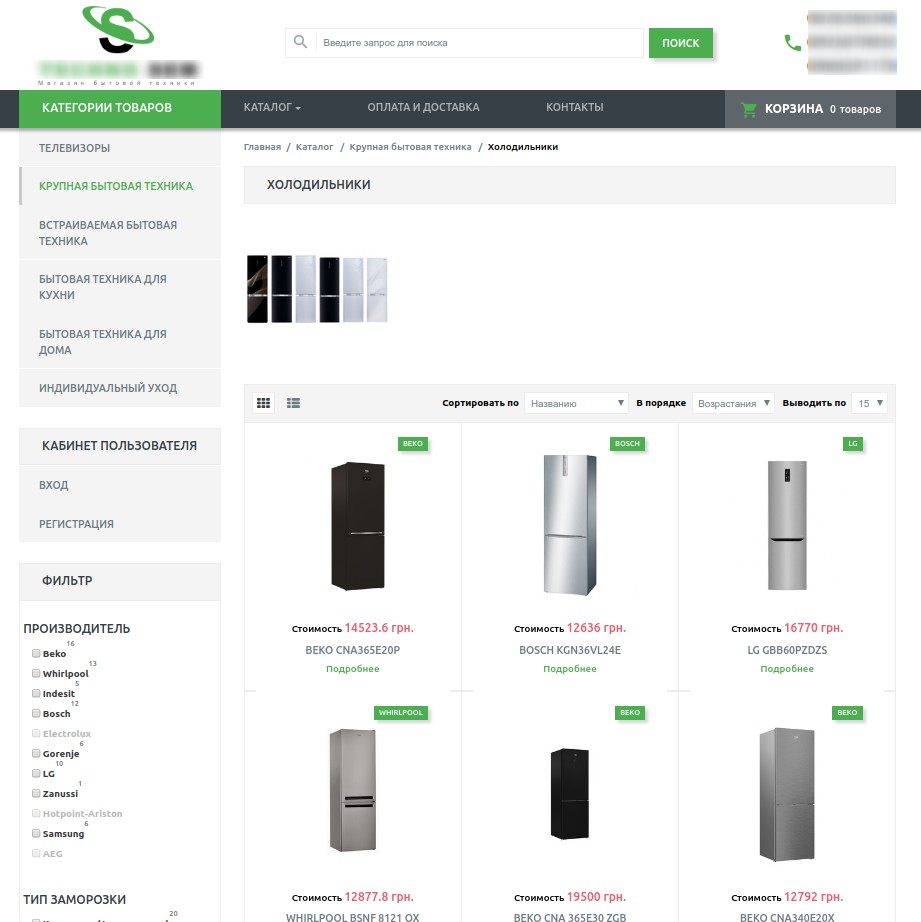Go to Главная breadcrumb link
Viewport: 921px width, 922px height.
click(262, 146)
